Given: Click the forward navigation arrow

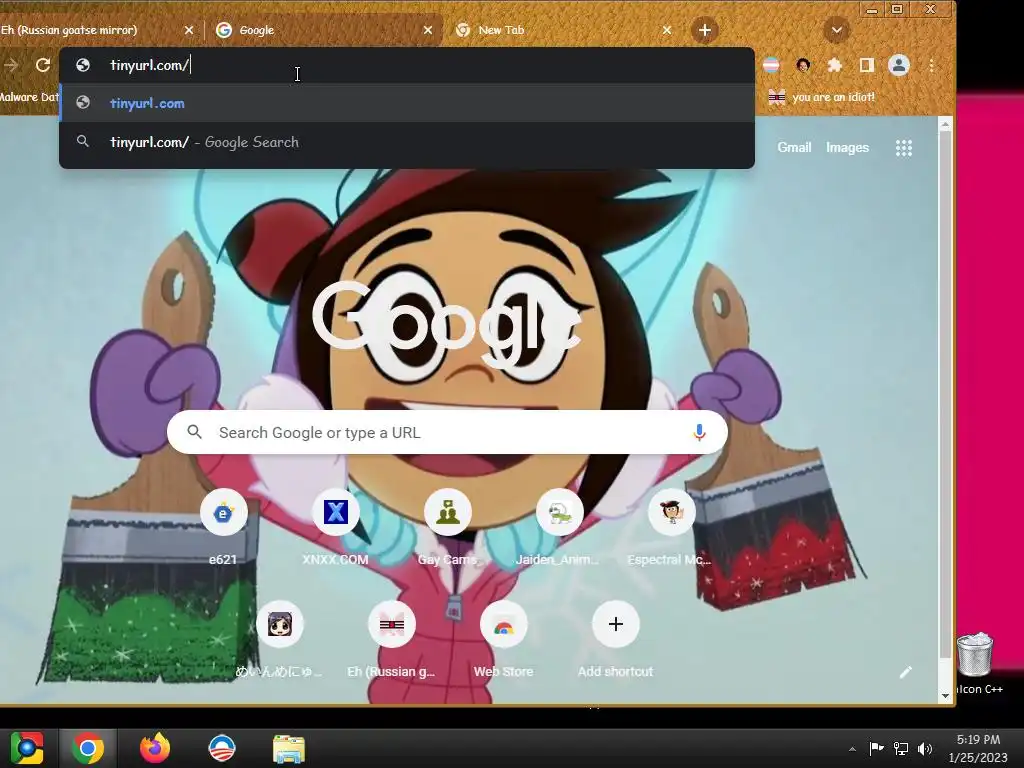Looking at the screenshot, I should 11,65.
